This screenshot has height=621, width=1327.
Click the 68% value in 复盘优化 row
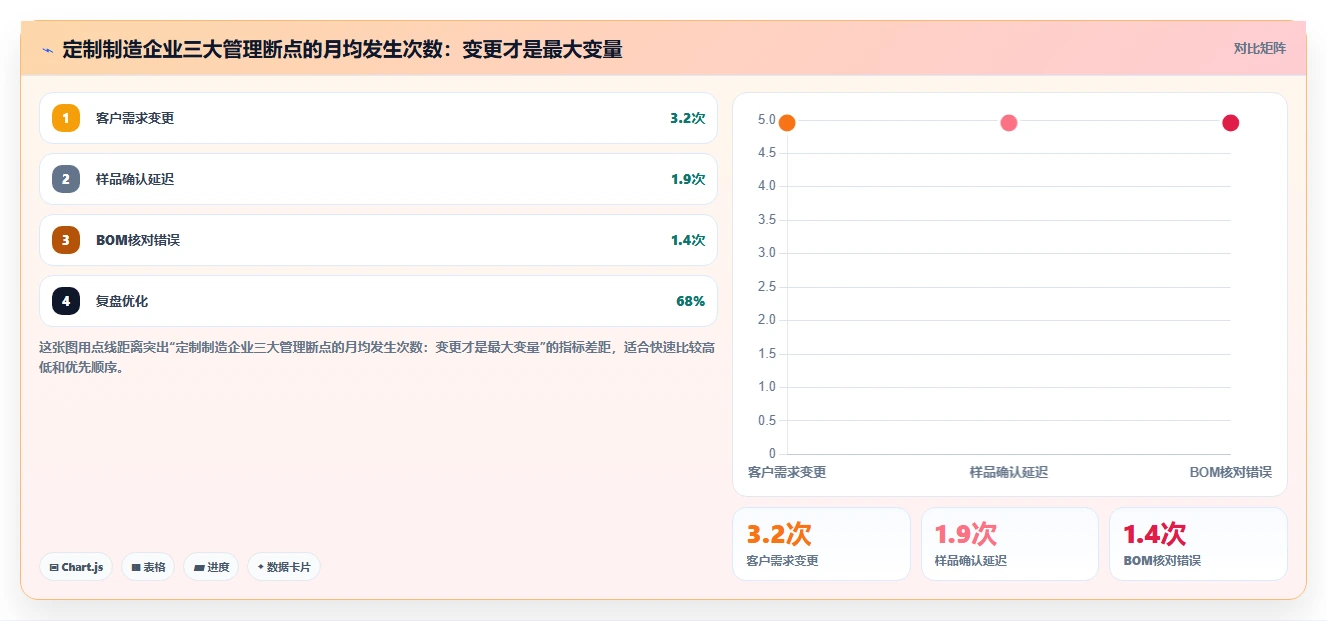click(x=690, y=301)
